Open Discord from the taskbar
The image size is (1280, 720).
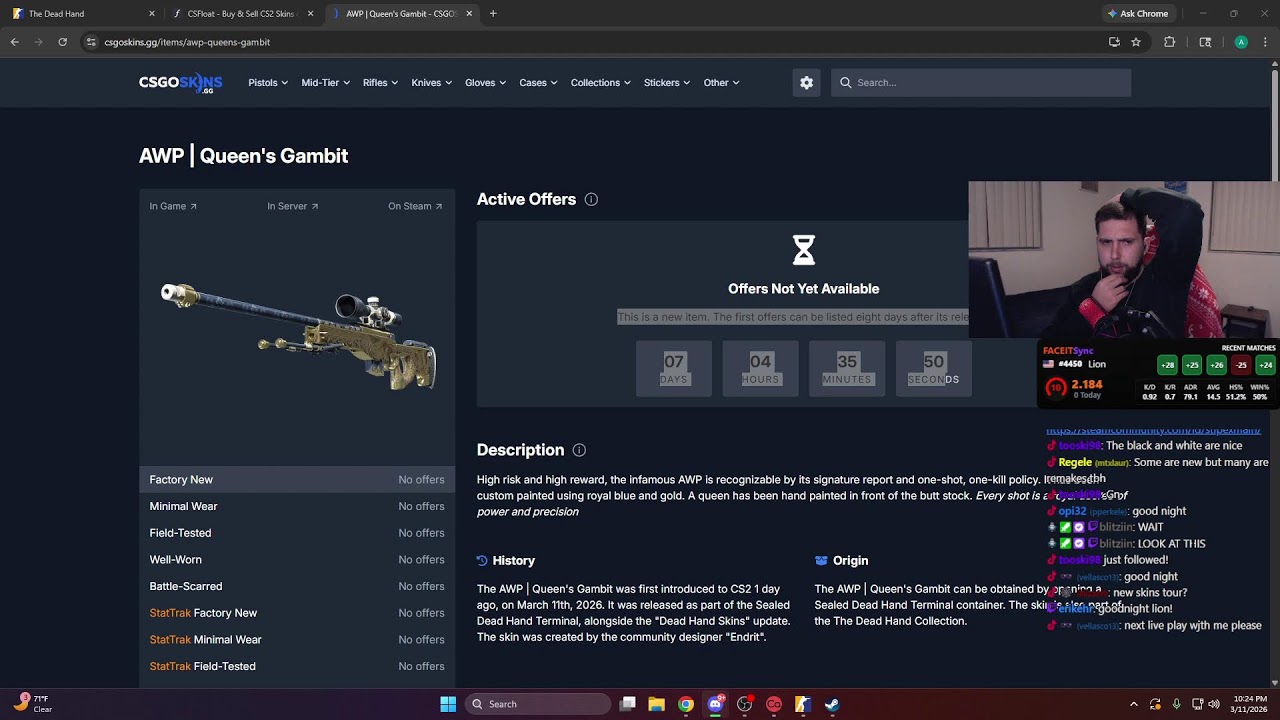(715, 704)
